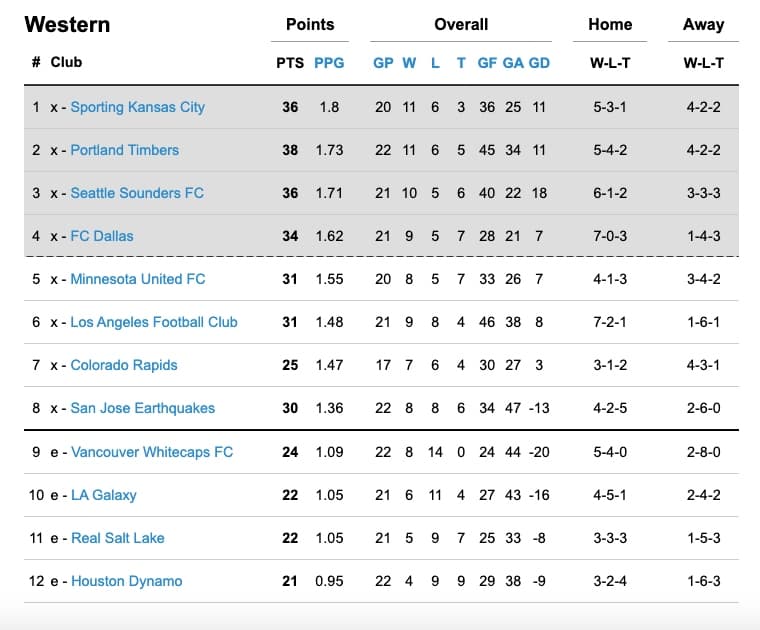Sort standings by GP column header

(x=383, y=62)
